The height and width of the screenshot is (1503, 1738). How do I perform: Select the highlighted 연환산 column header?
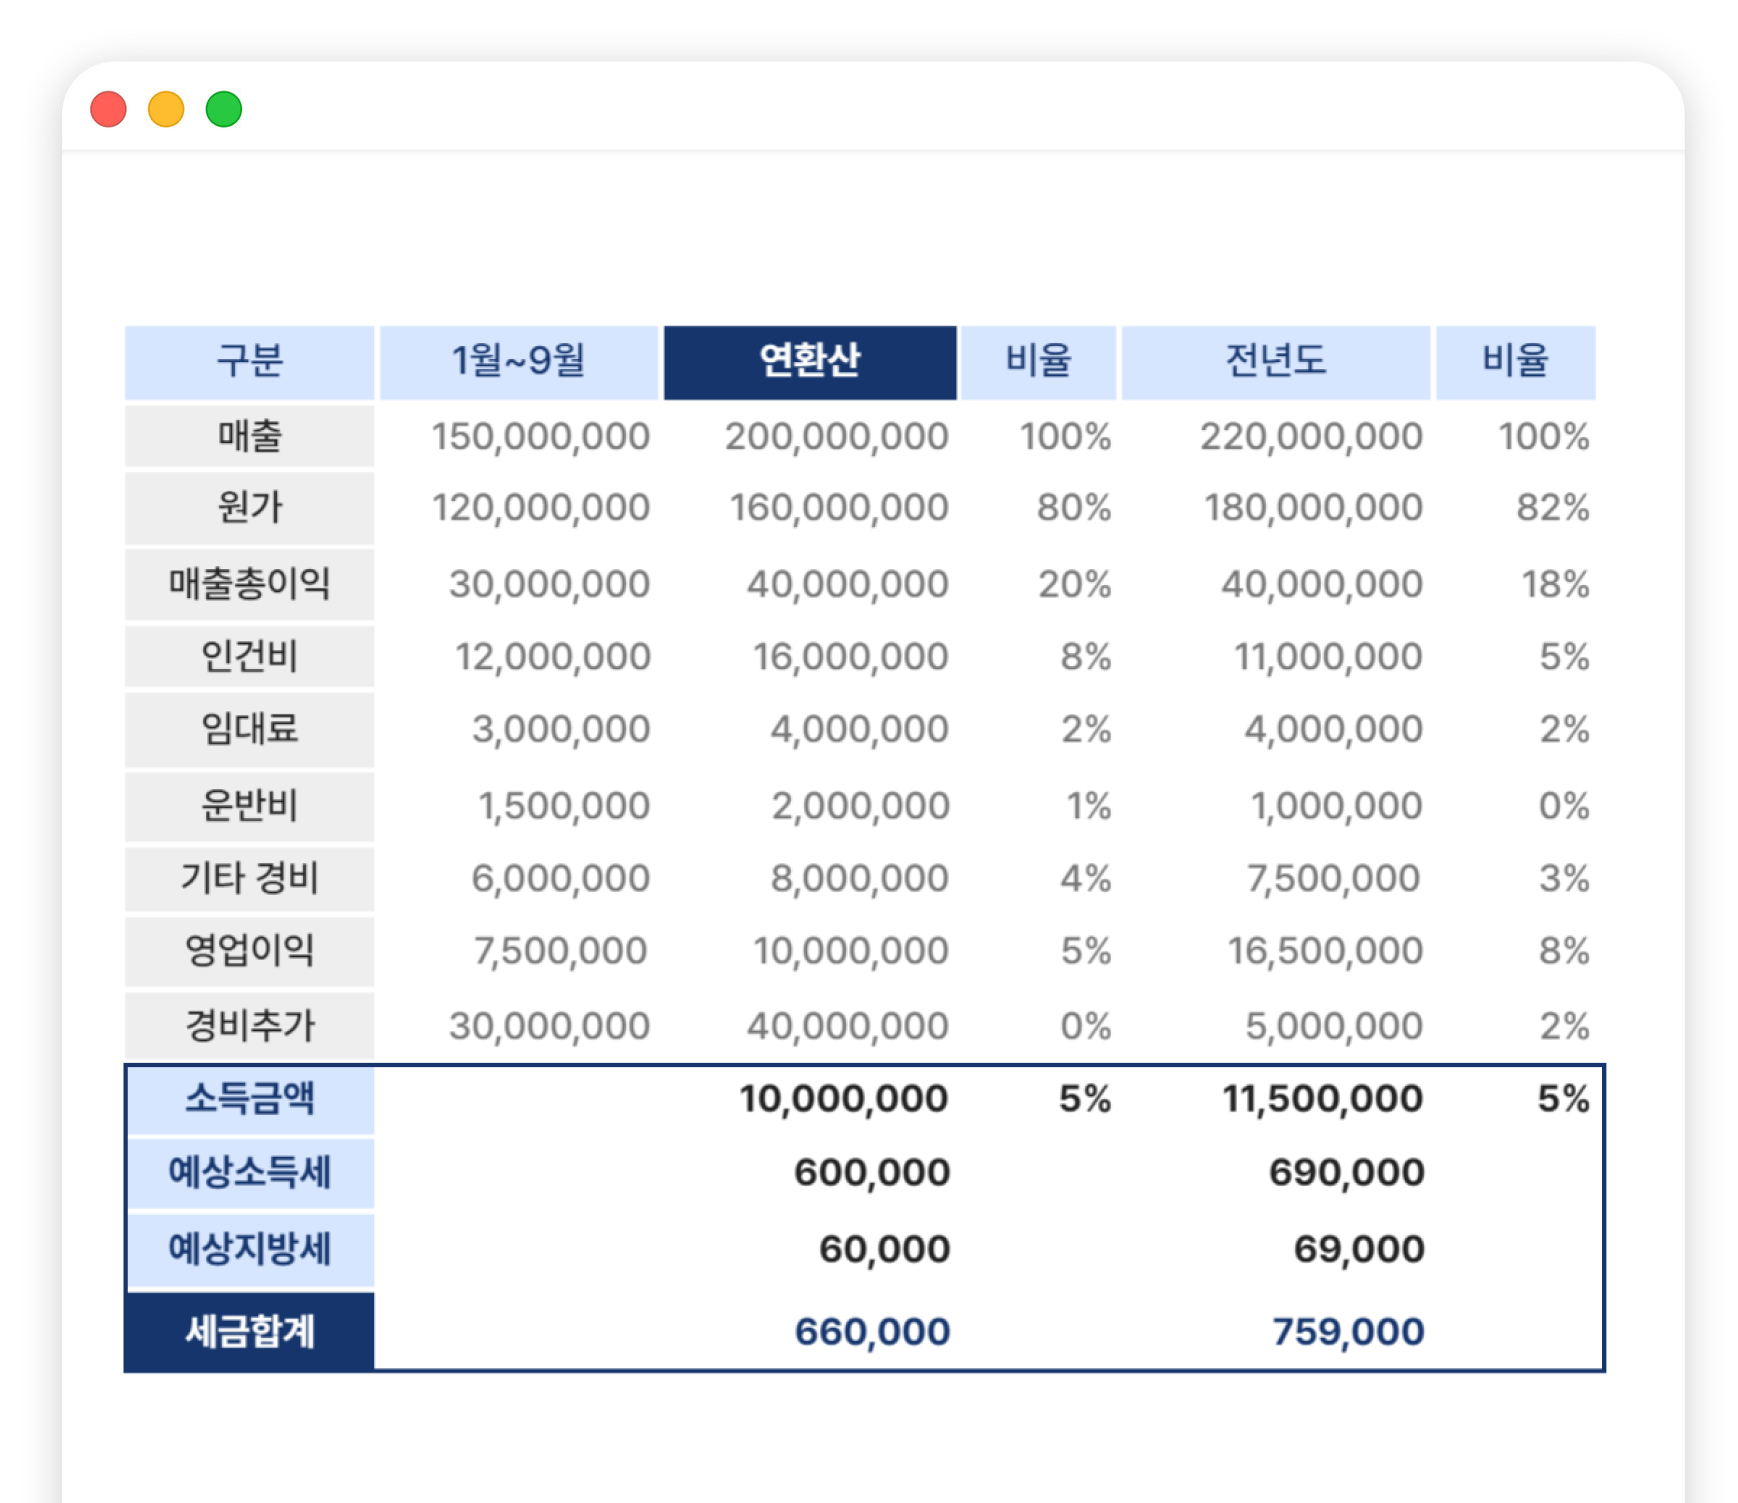810,362
